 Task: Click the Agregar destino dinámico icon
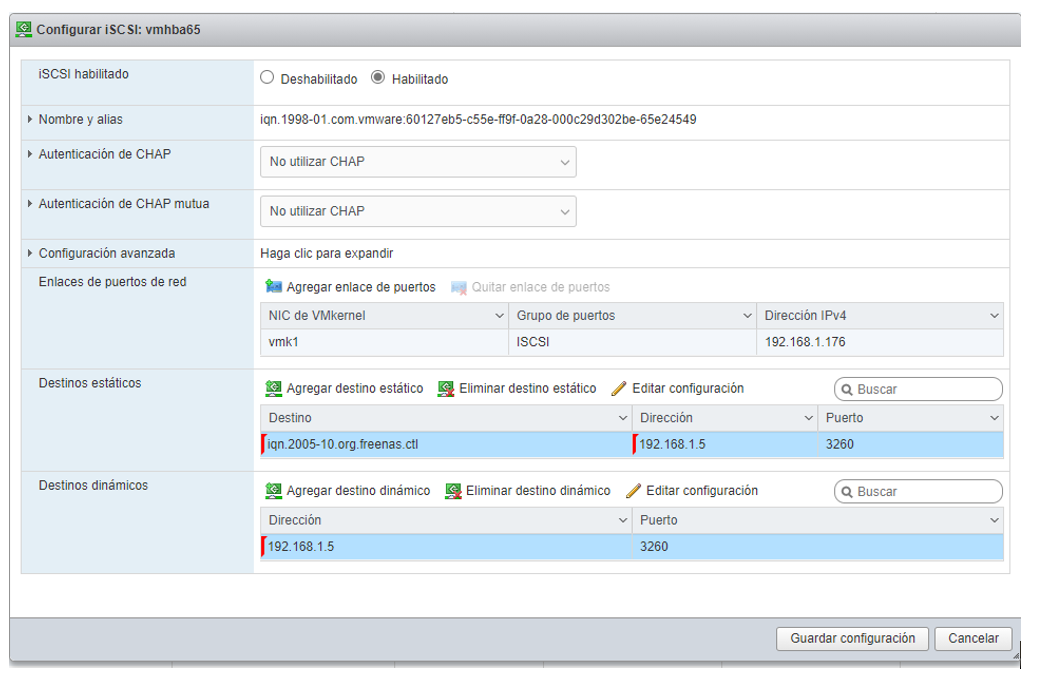pyautogui.click(x=273, y=491)
